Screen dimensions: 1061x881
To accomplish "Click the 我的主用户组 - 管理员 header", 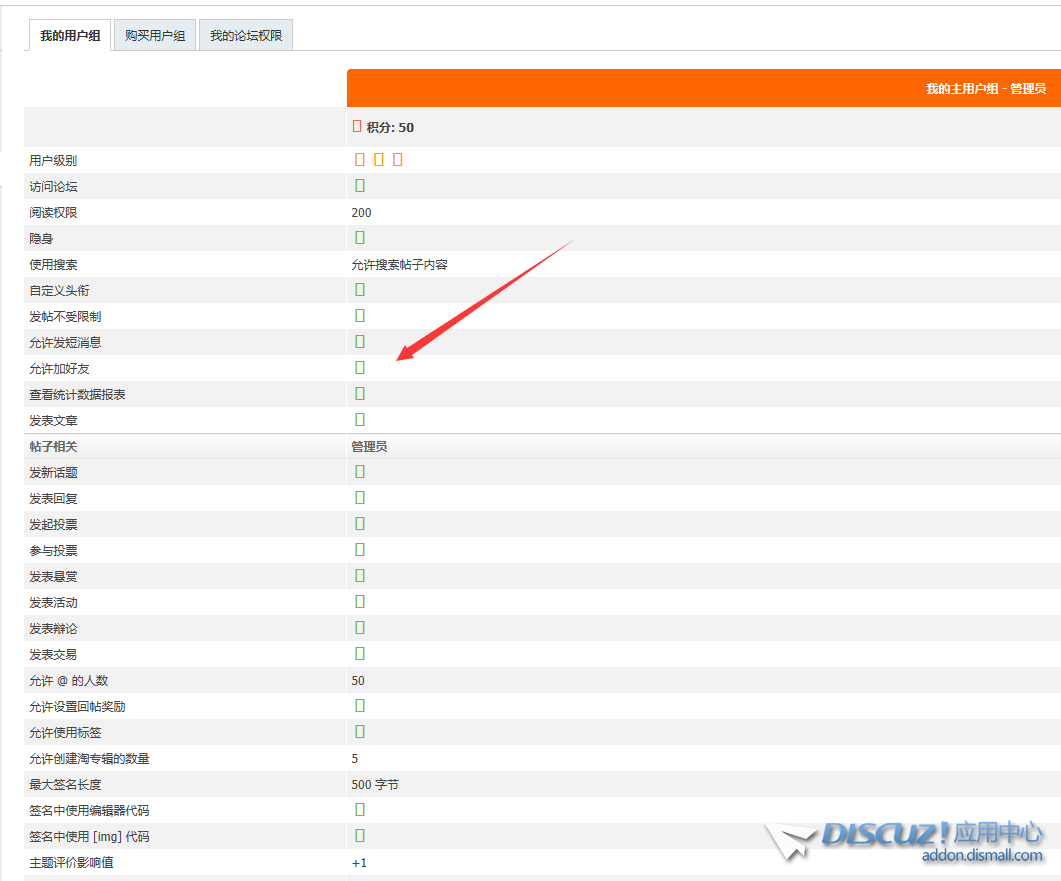I will point(985,88).
